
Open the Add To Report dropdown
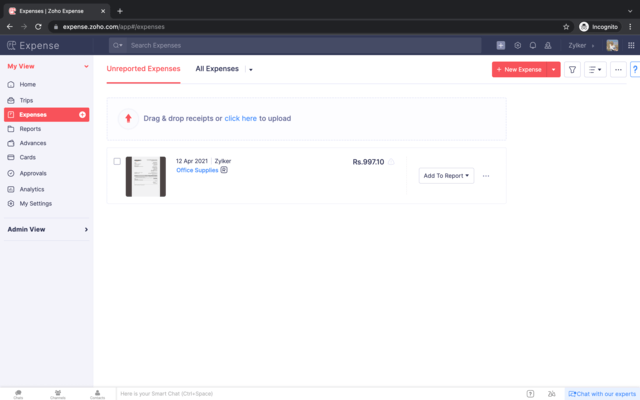[x=446, y=176]
